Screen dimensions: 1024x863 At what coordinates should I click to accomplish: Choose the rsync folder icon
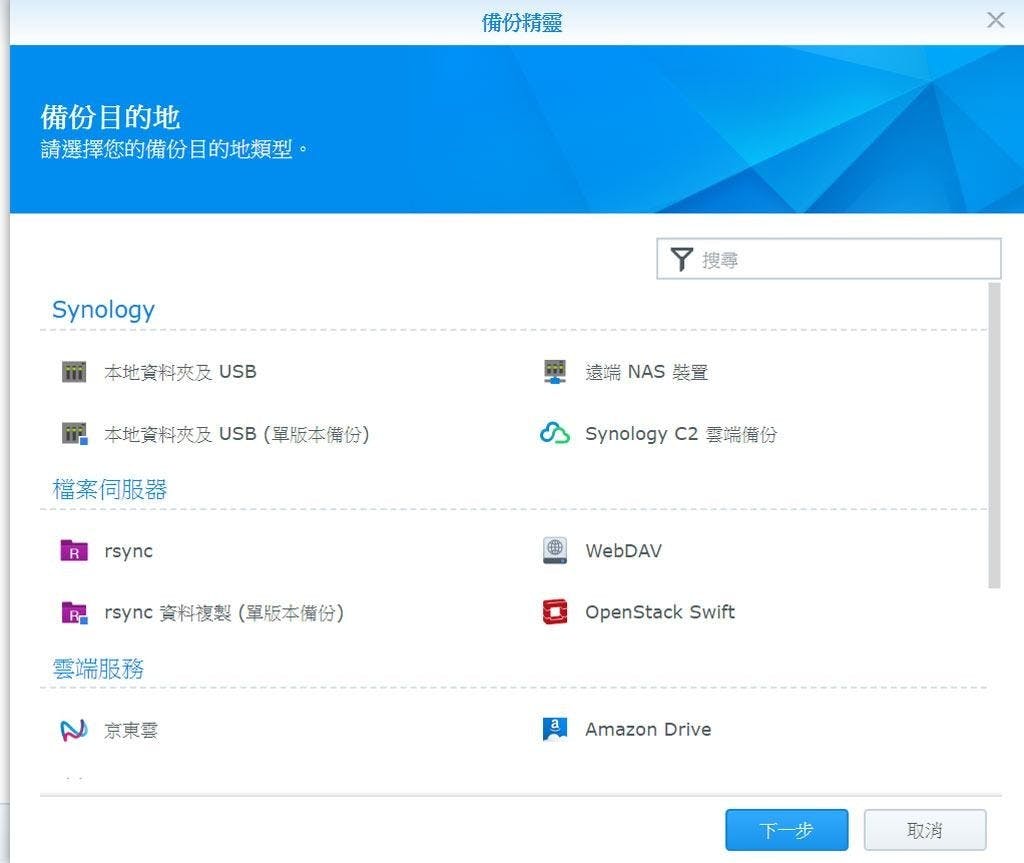[74, 550]
